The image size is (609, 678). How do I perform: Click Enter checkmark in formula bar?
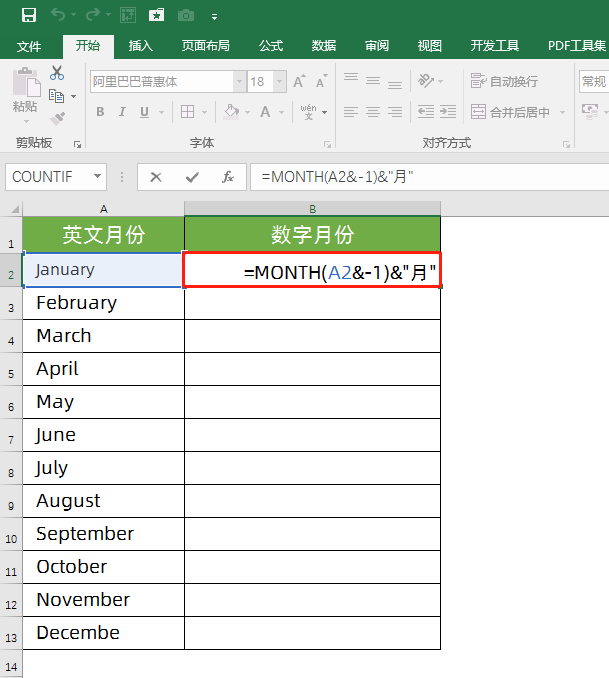coord(192,177)
